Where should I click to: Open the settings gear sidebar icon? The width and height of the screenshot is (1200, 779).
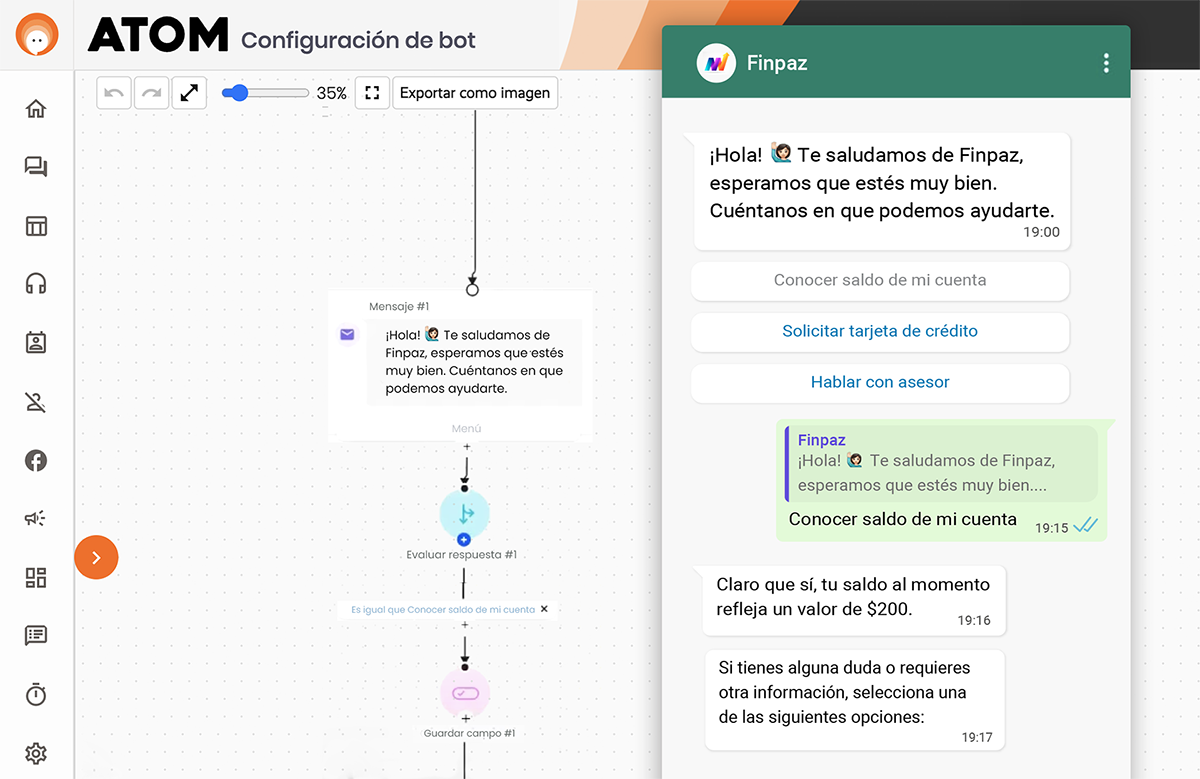coord(36,753)
